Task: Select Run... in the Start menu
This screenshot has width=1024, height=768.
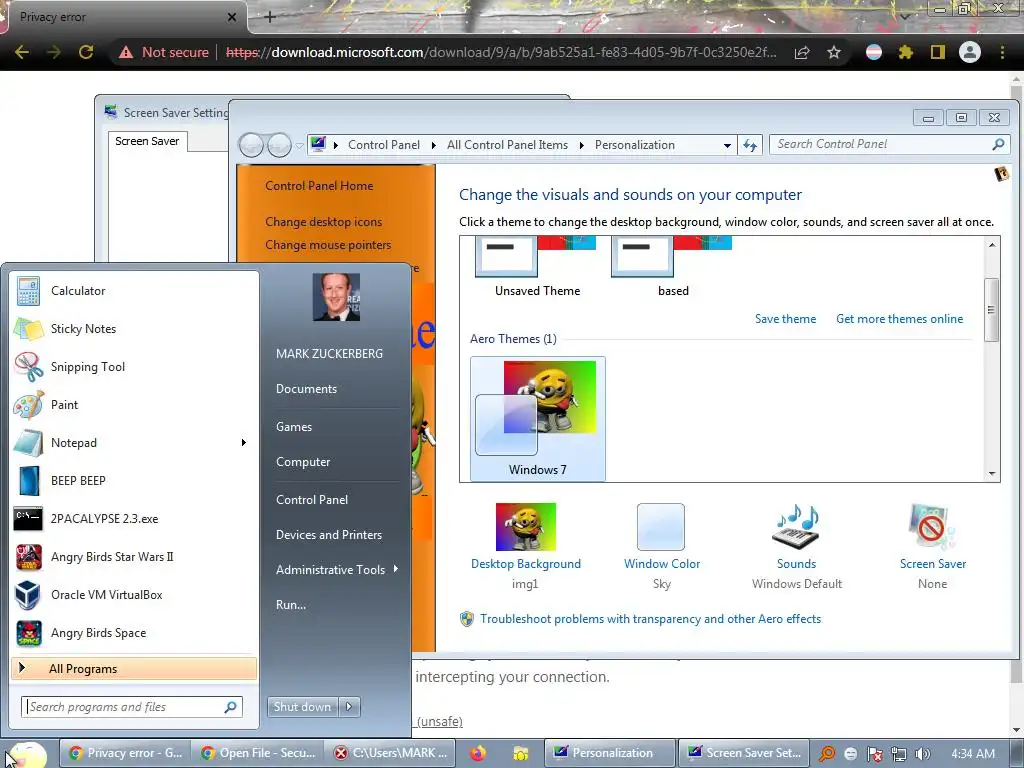Action: [x=291, y=605]
